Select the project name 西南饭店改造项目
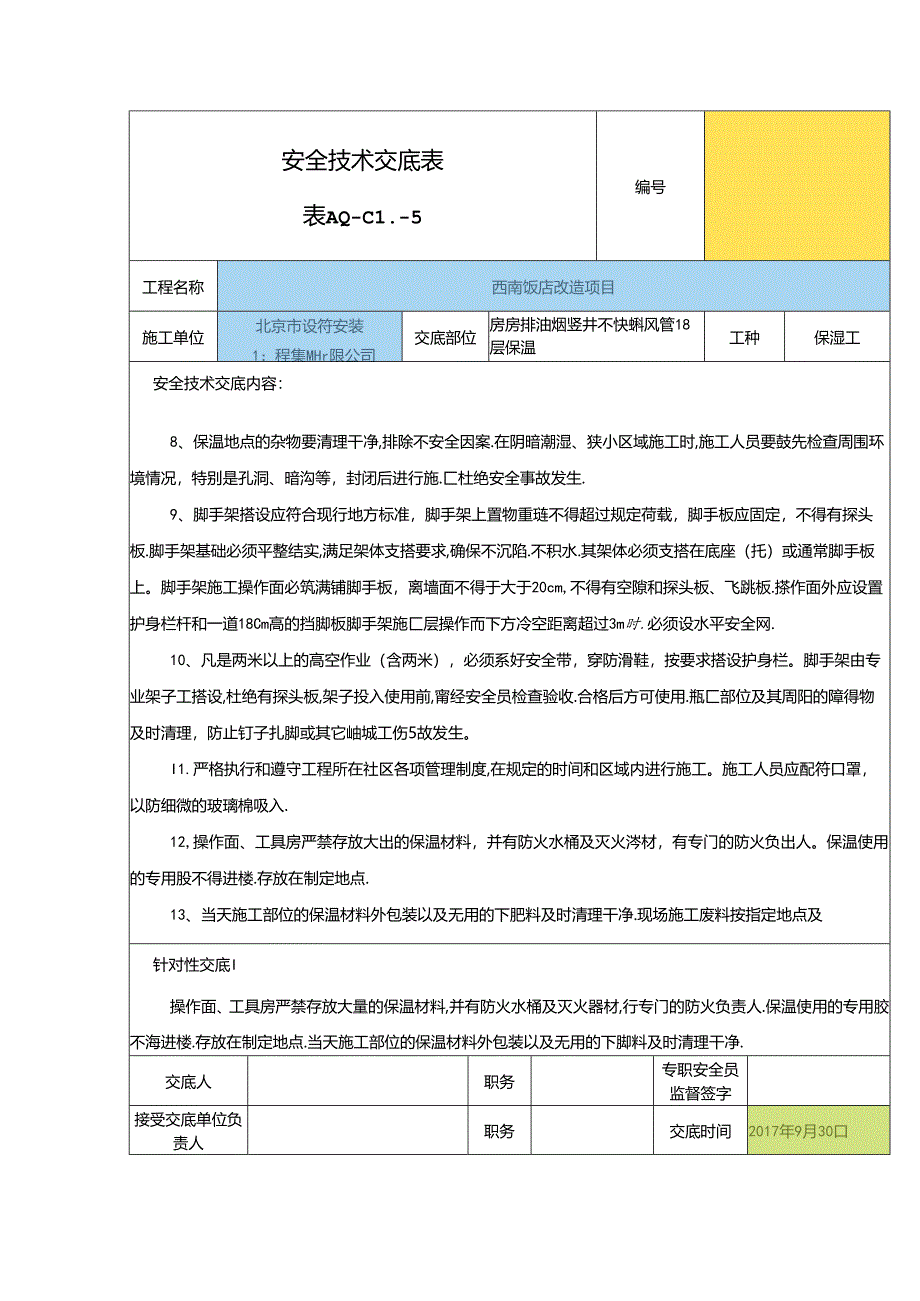This screenshot has height=1301, width=920. click(x=553, y=285)
